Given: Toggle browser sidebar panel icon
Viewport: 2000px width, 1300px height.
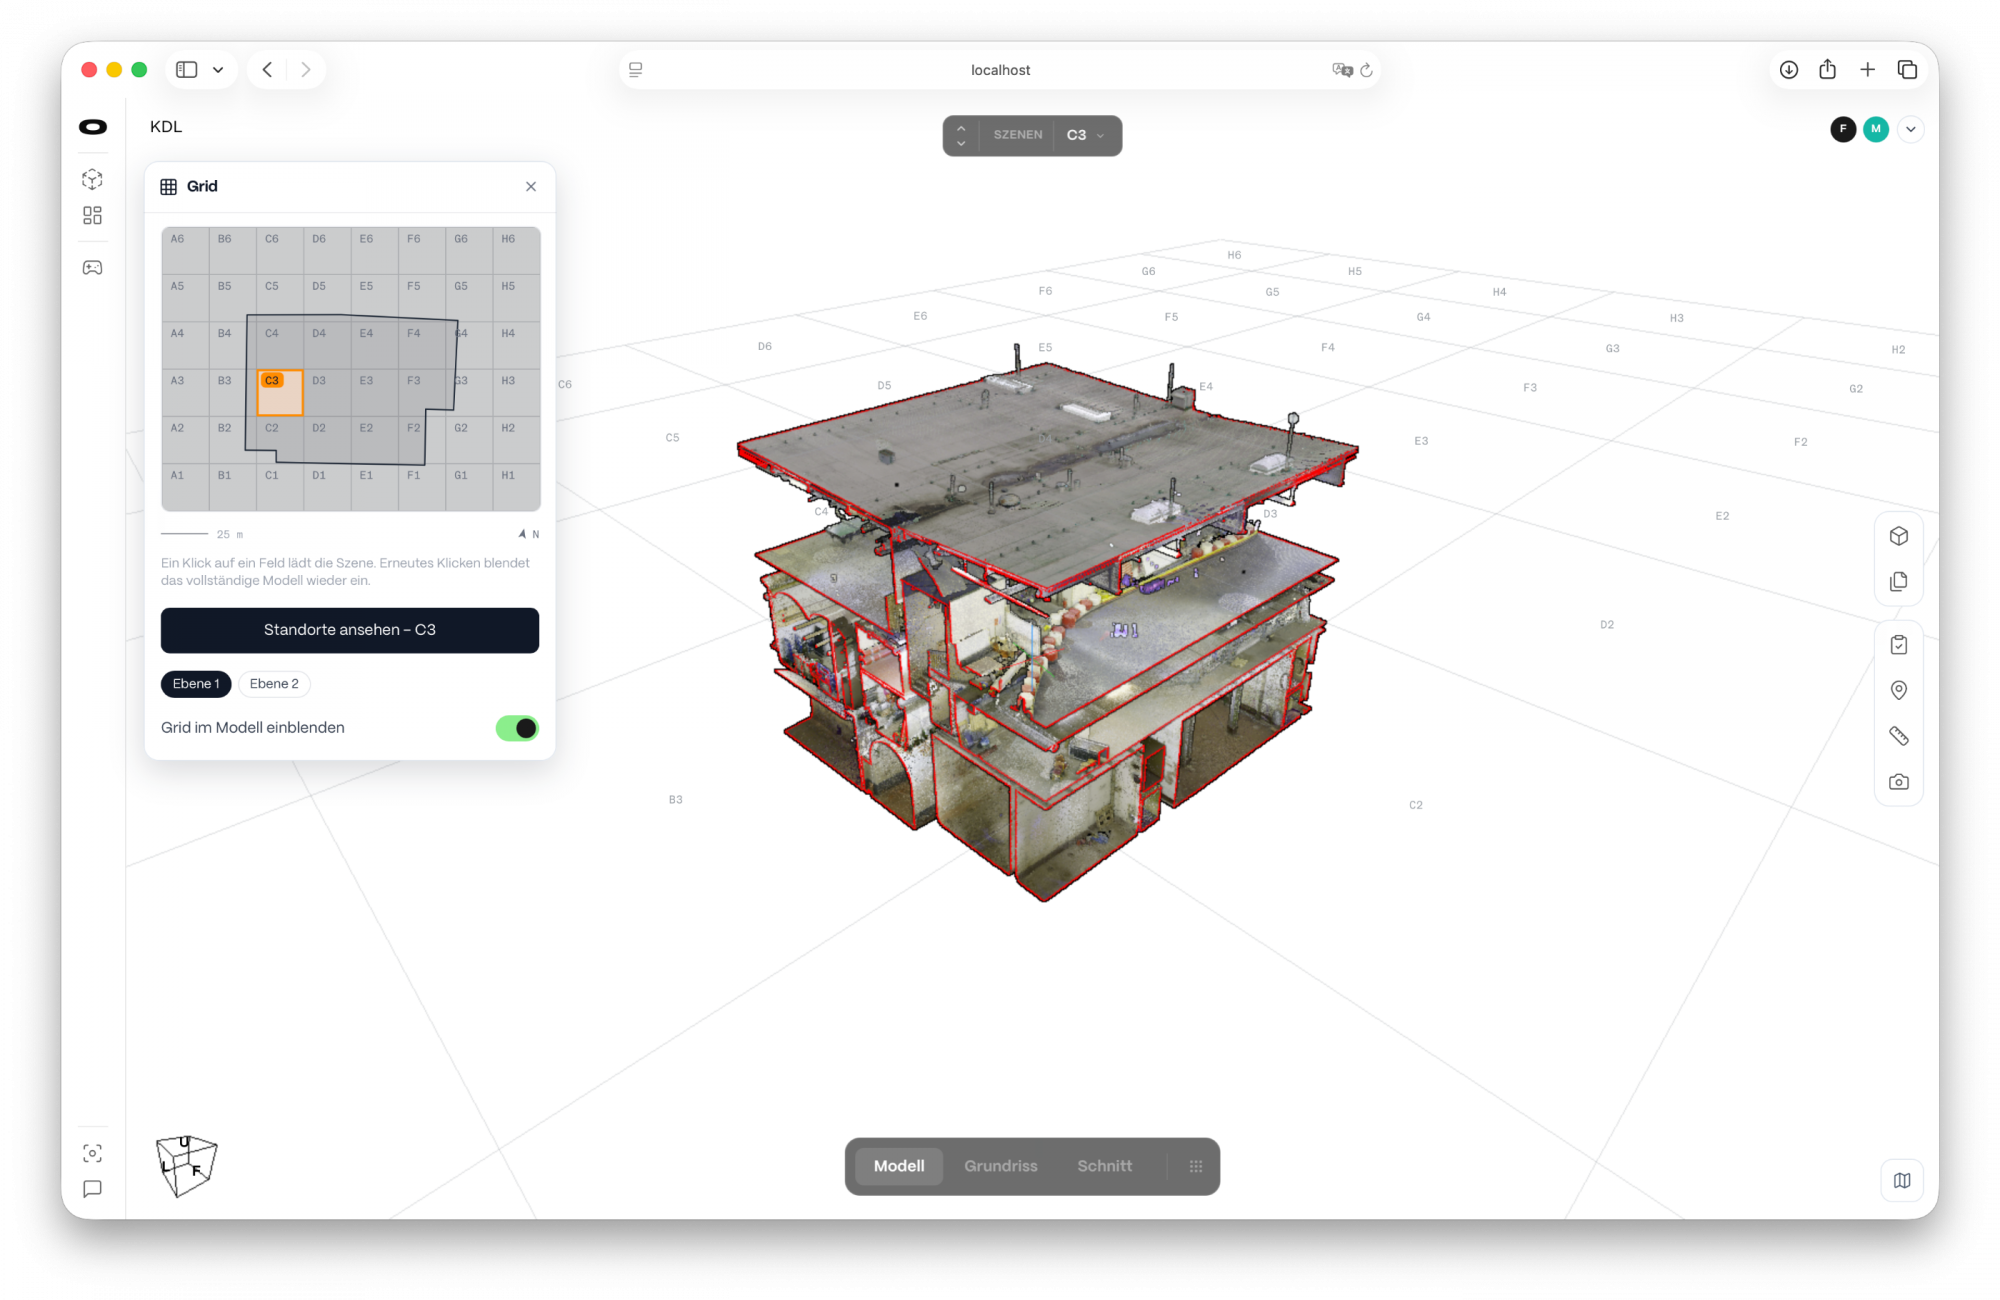Looking at the screenshot, I should [x=187, y=69].
